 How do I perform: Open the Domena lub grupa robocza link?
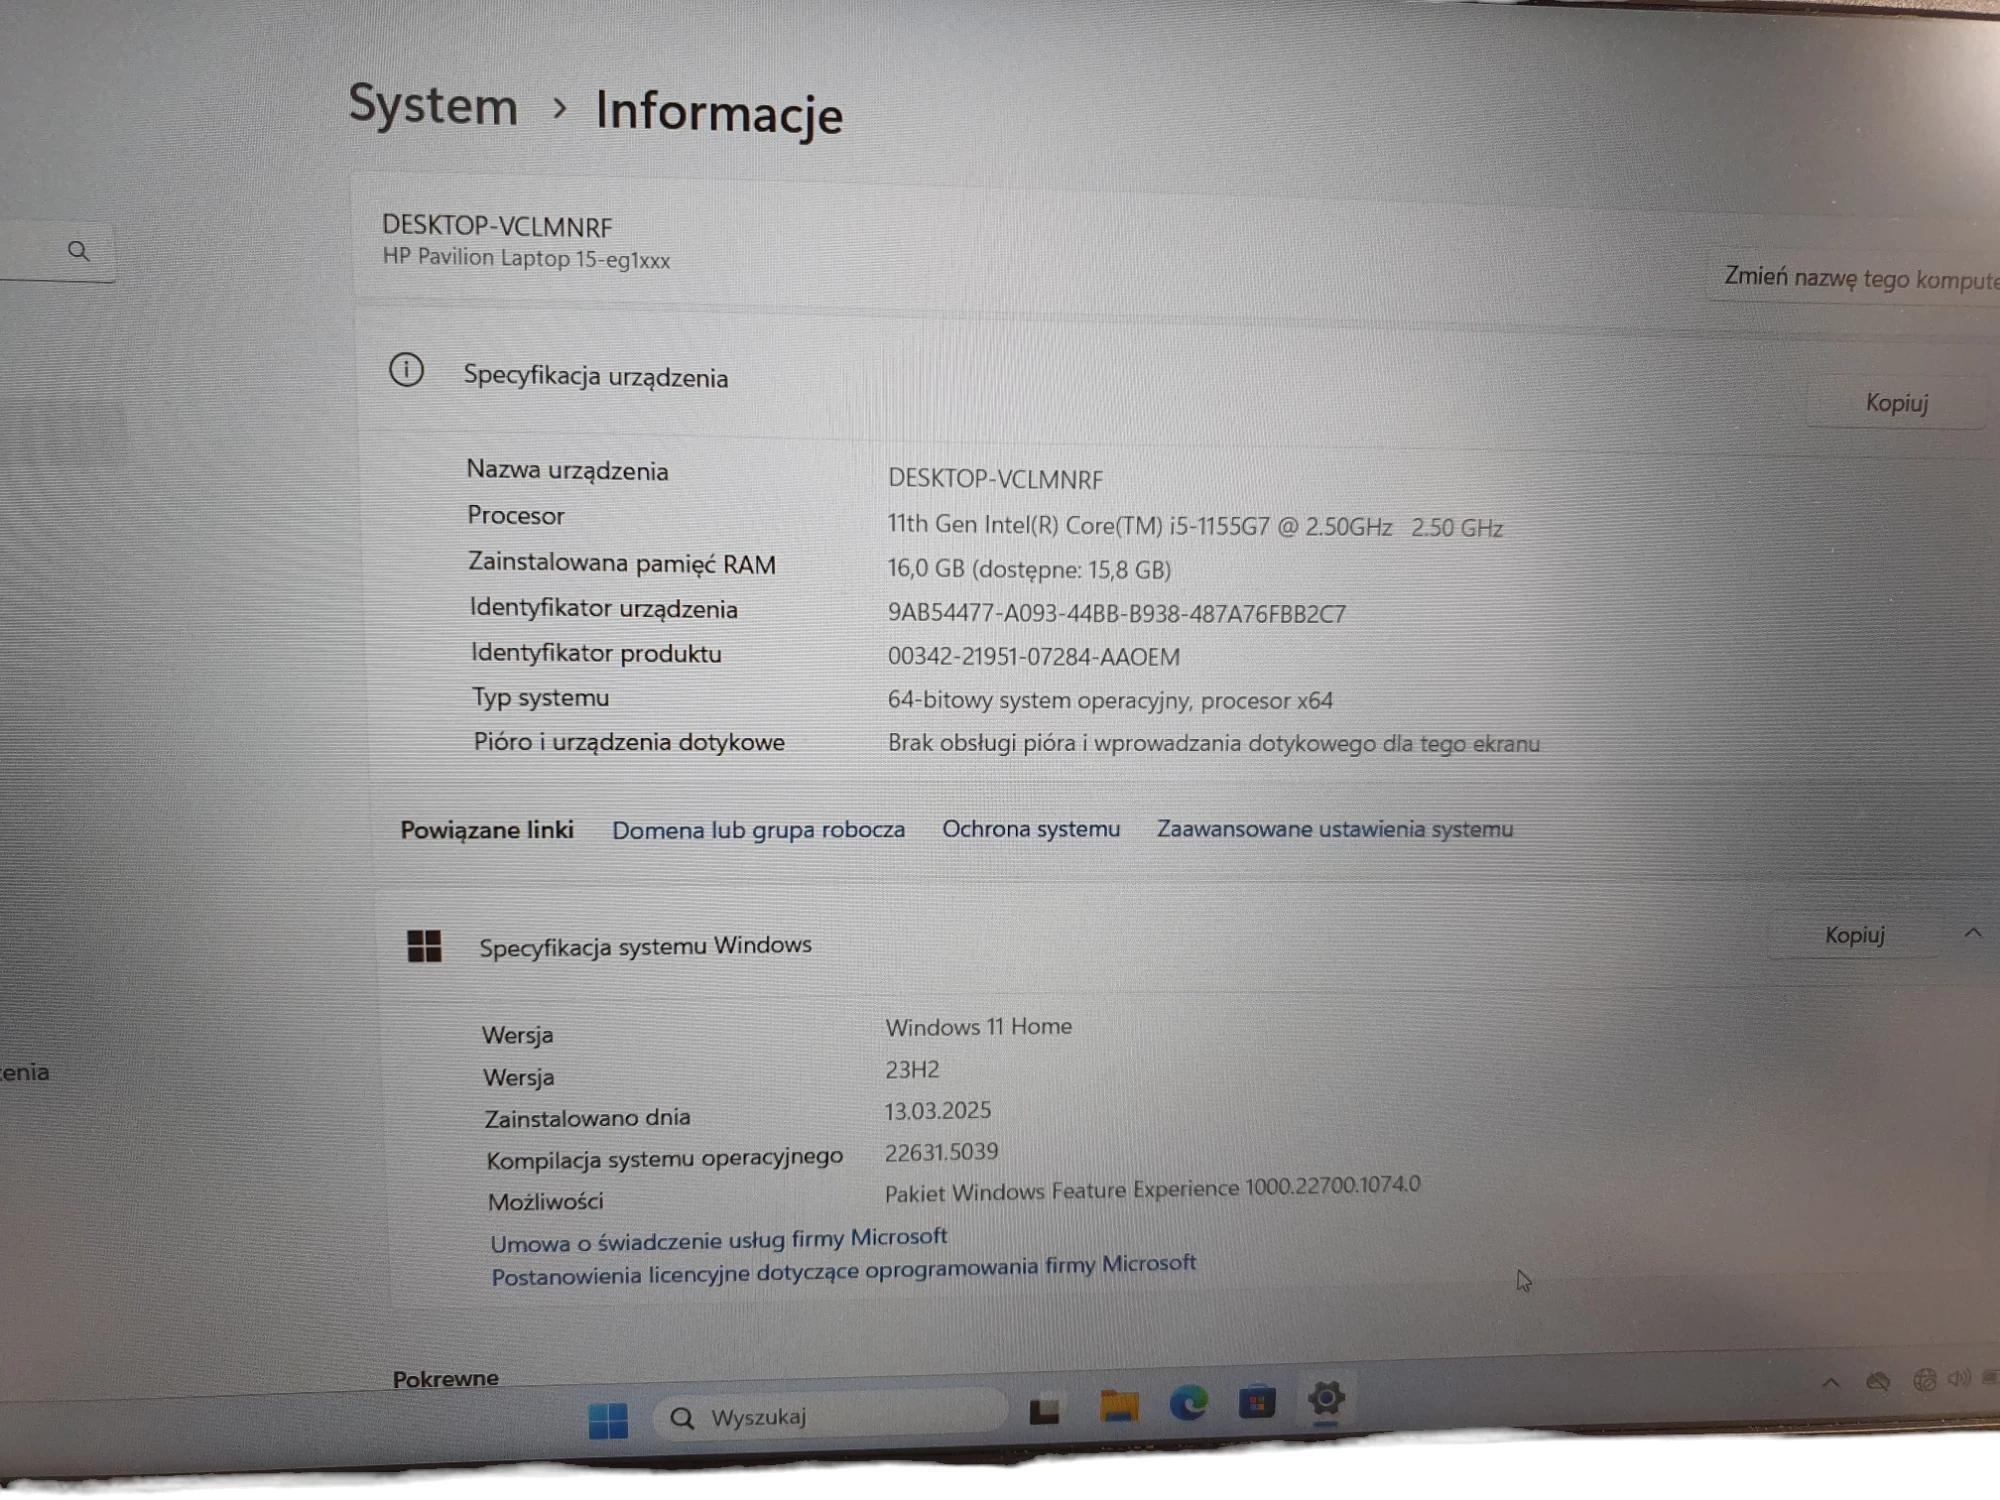tap(758, 830)
